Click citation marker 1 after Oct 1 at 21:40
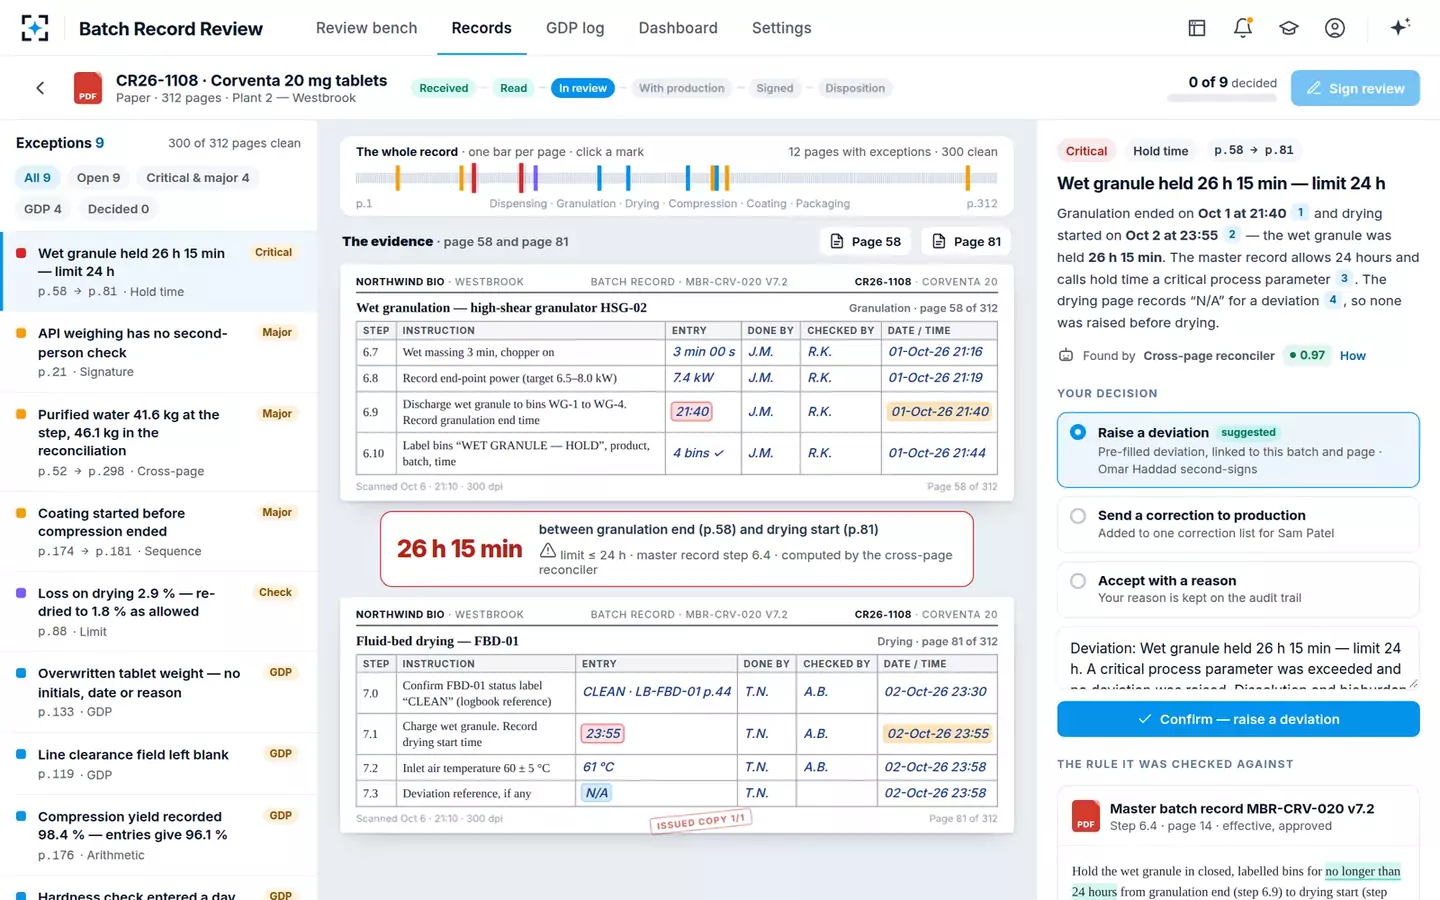Image resolution: width=1440 pixels, height=900 pixels. [x=1300, y=212]
